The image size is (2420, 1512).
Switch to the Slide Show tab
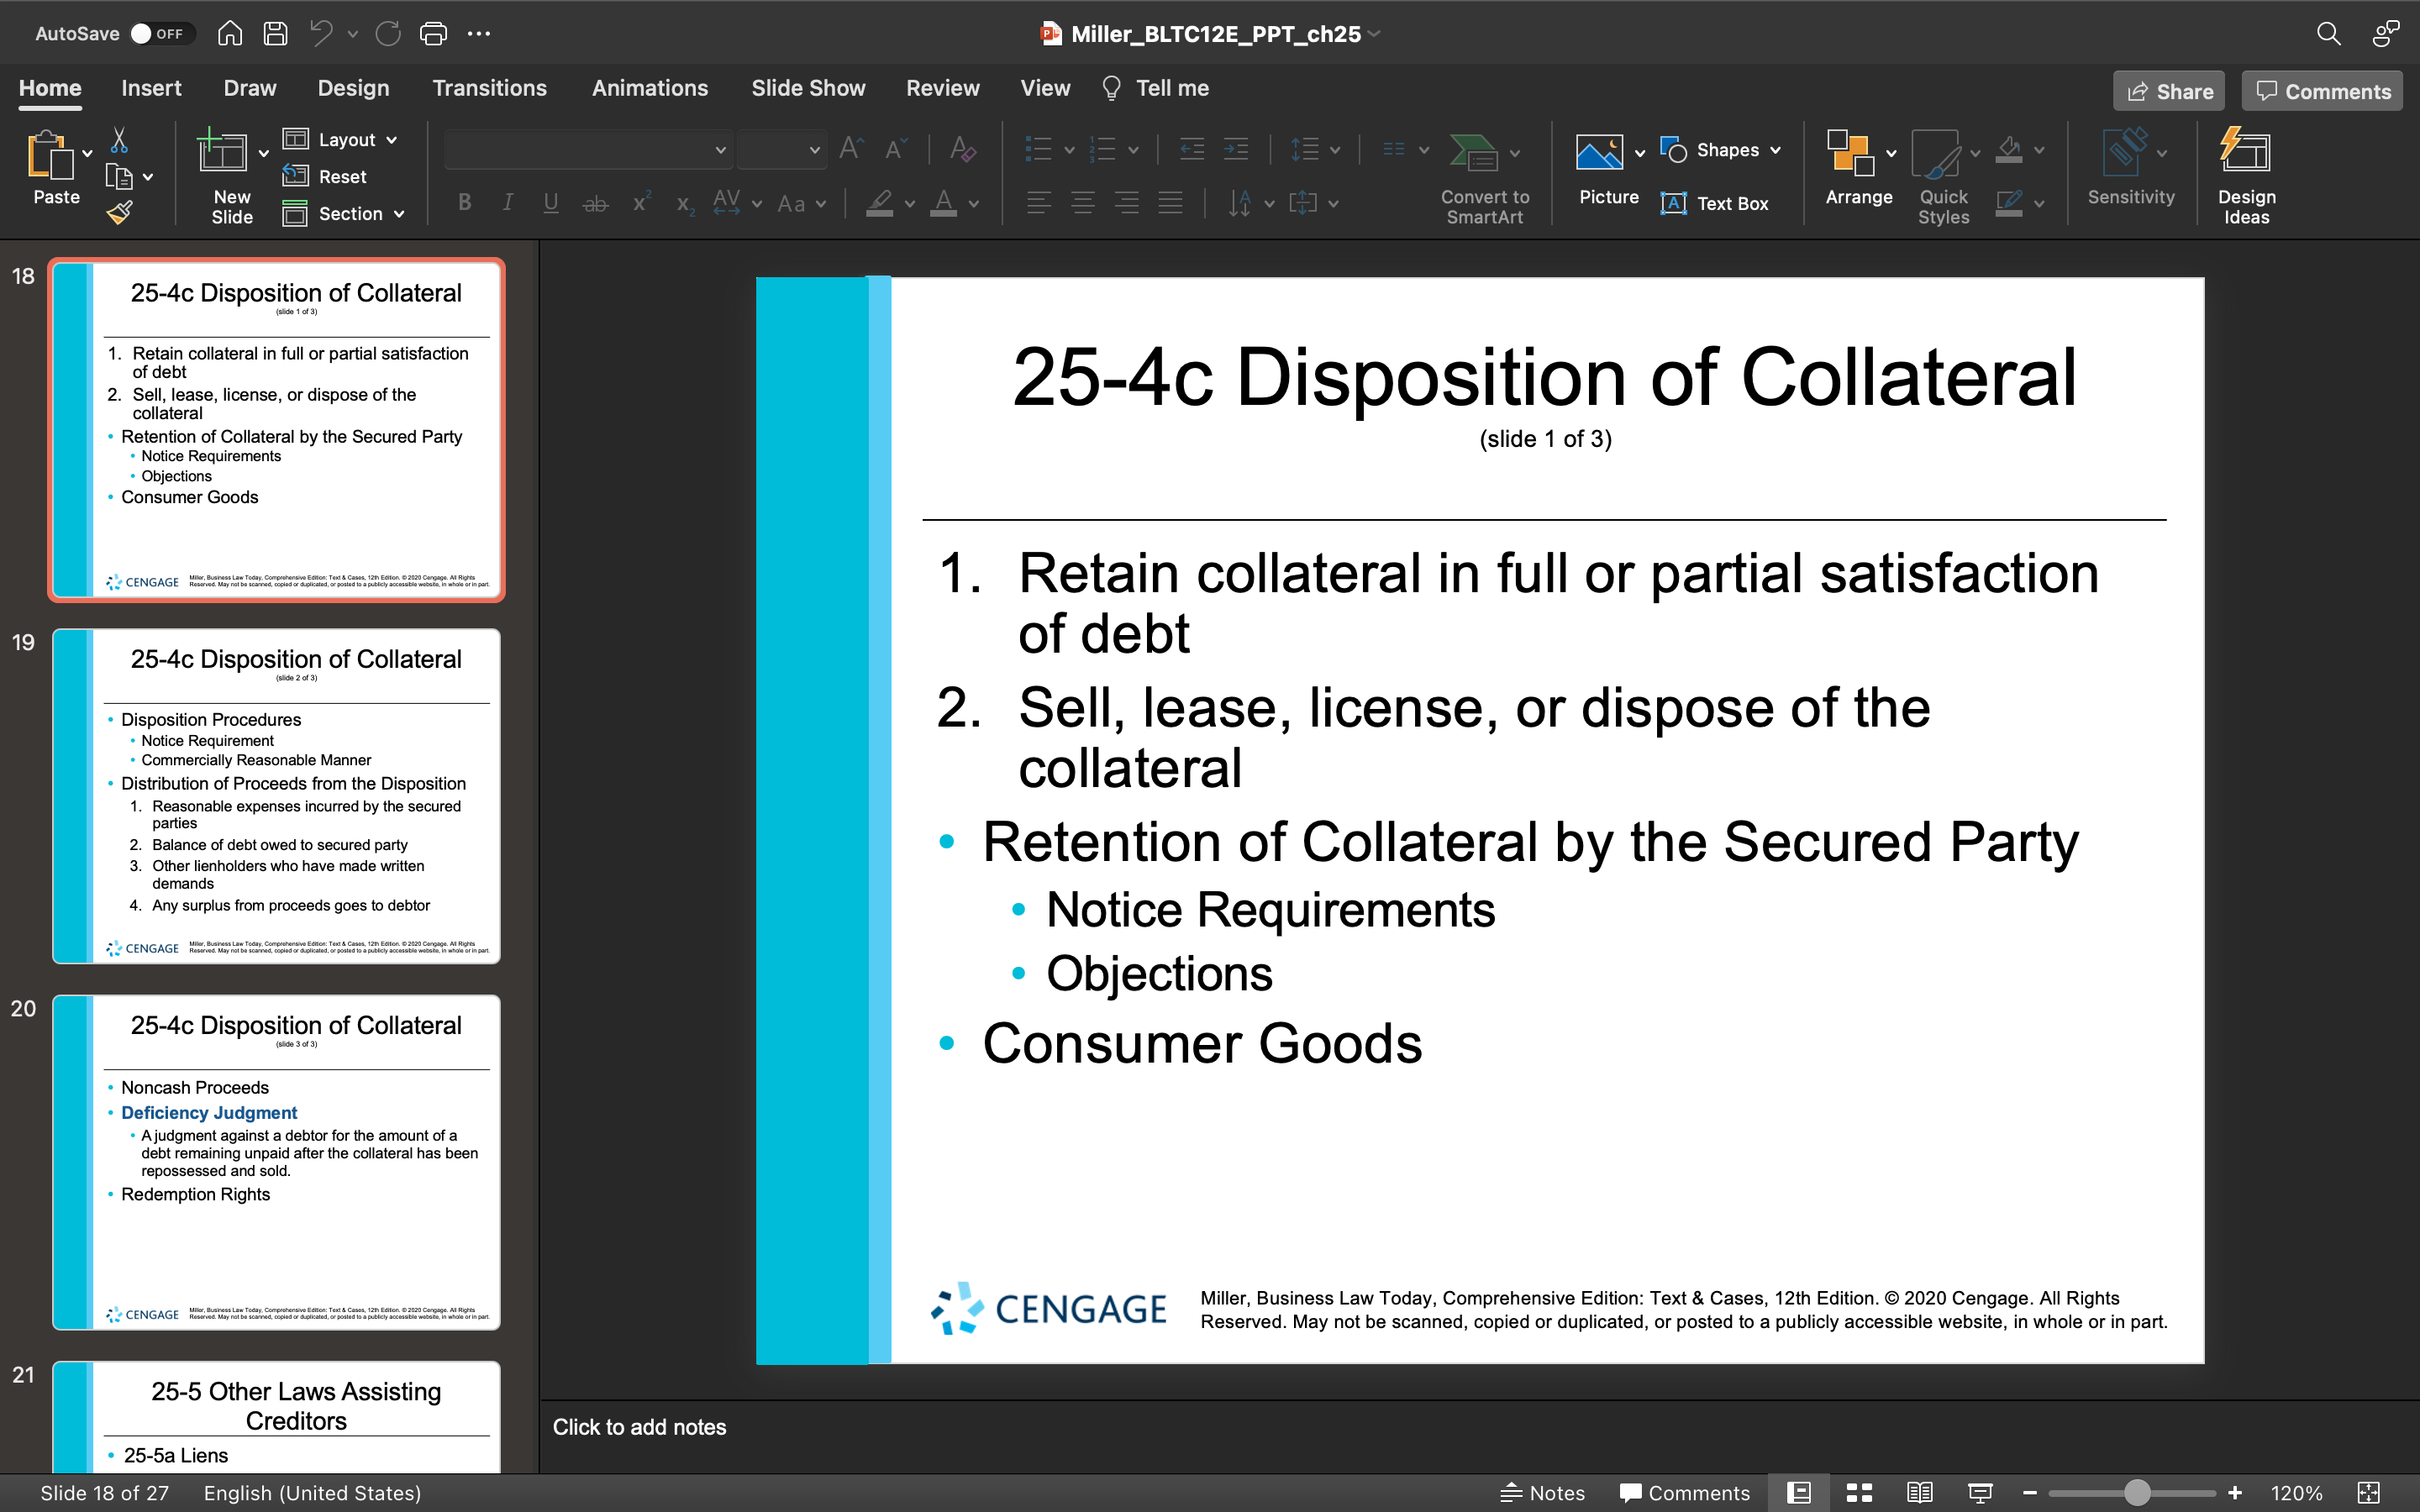tap(808, 88)
